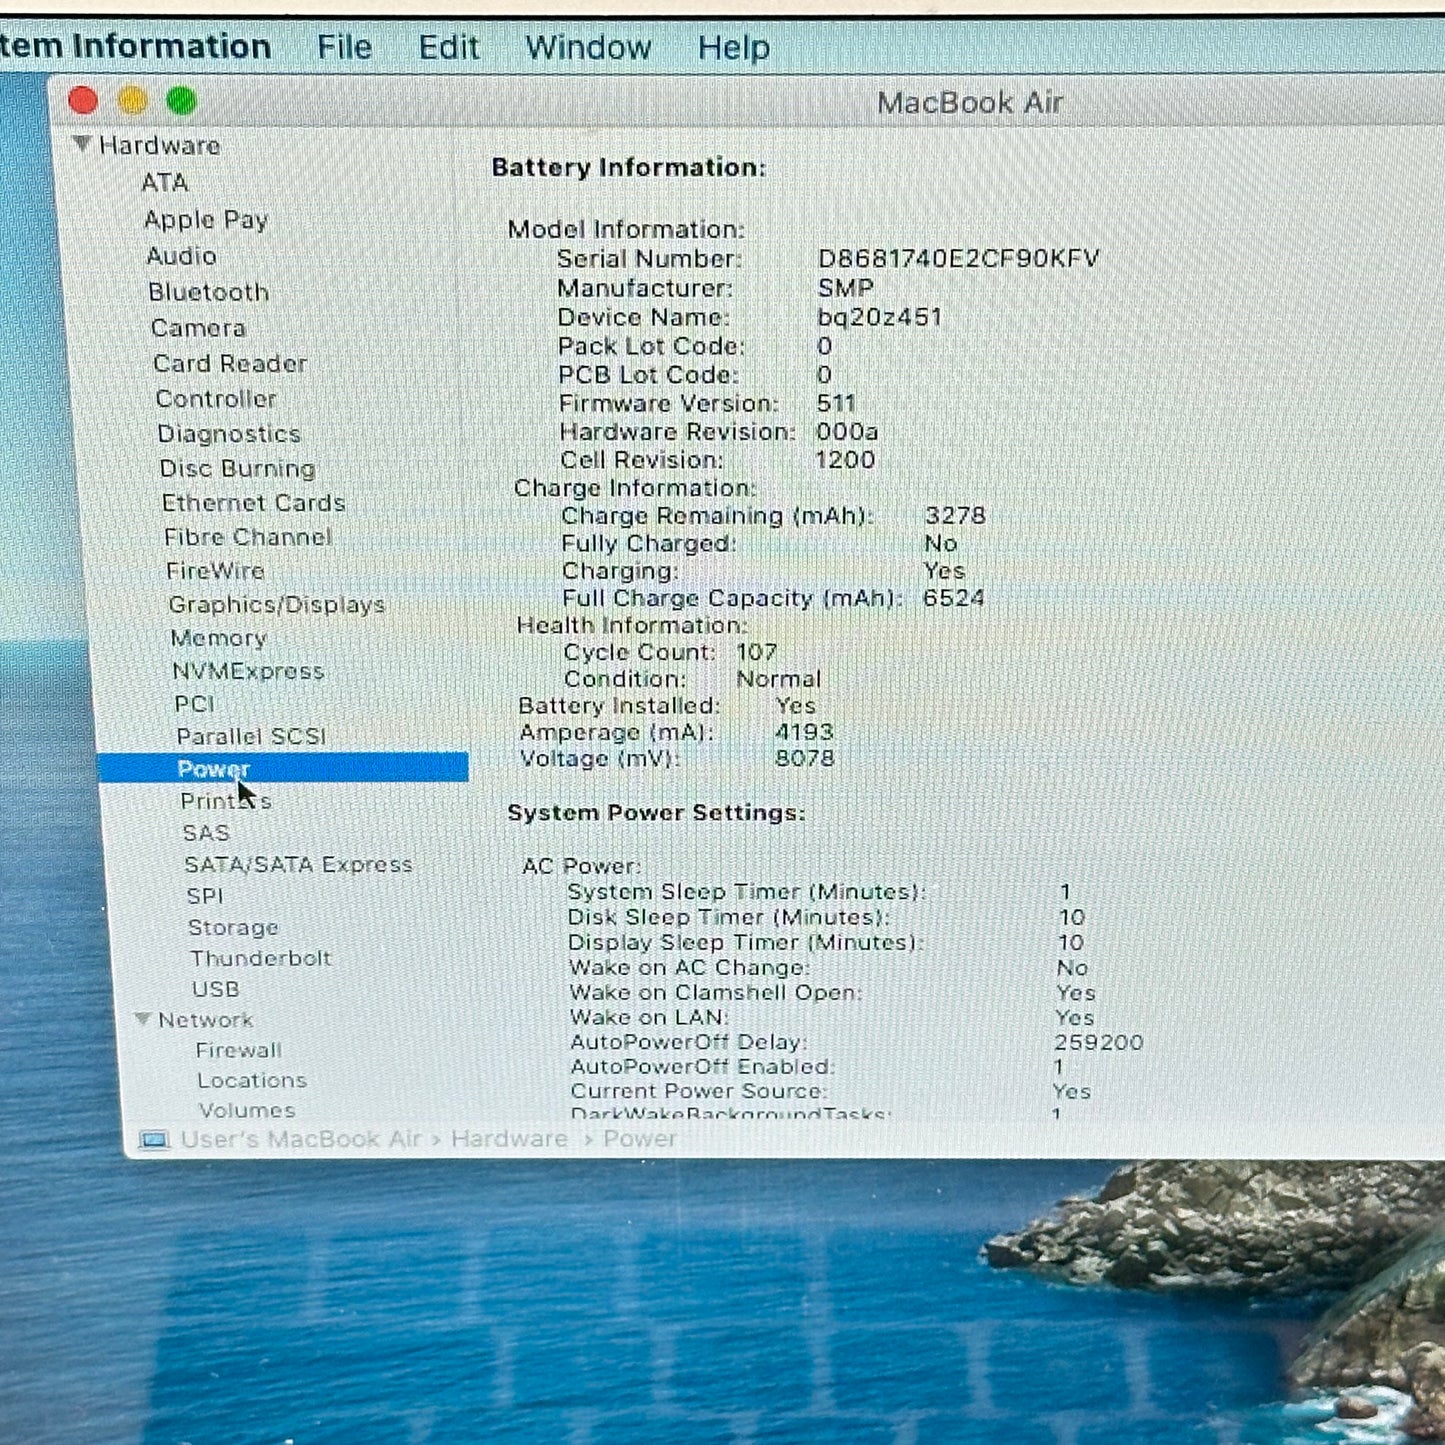Open the Edit menu
Image resolution: width=1445 pixels, height=1445 pixels.
[x=448, y=47]
